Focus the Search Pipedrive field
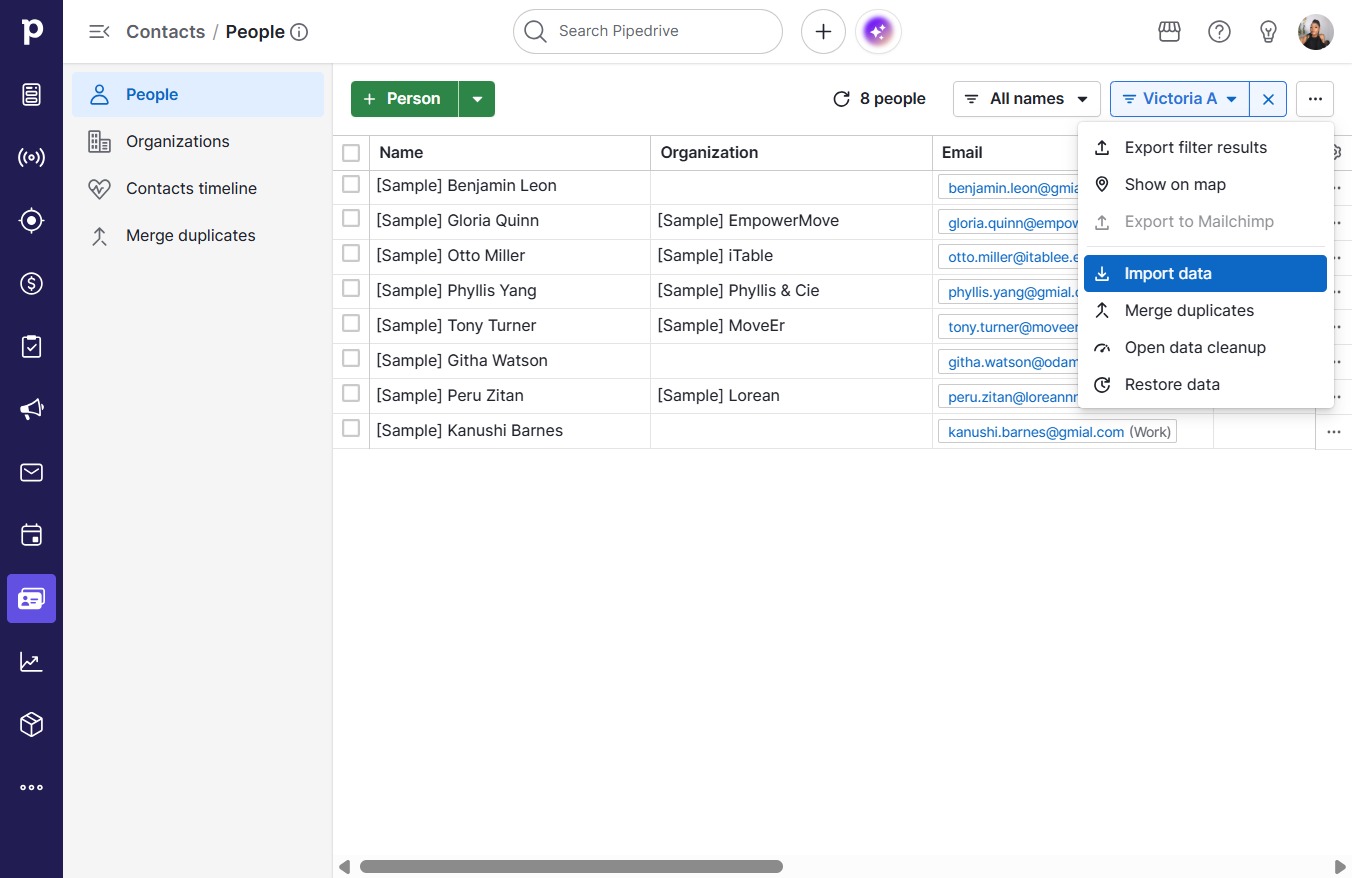The width and height of the screenshot is (1352, 878). (x=648, y=32)
